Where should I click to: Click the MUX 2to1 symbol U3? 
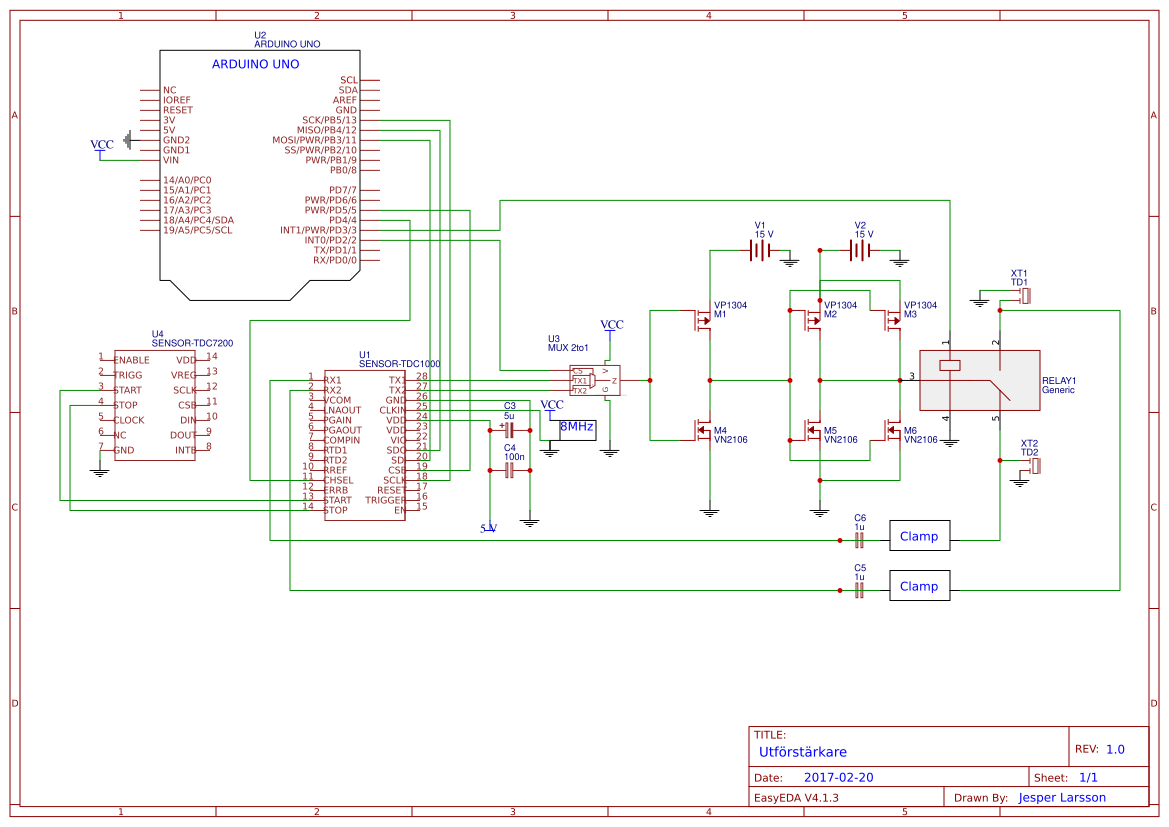[x=592, y=380]
